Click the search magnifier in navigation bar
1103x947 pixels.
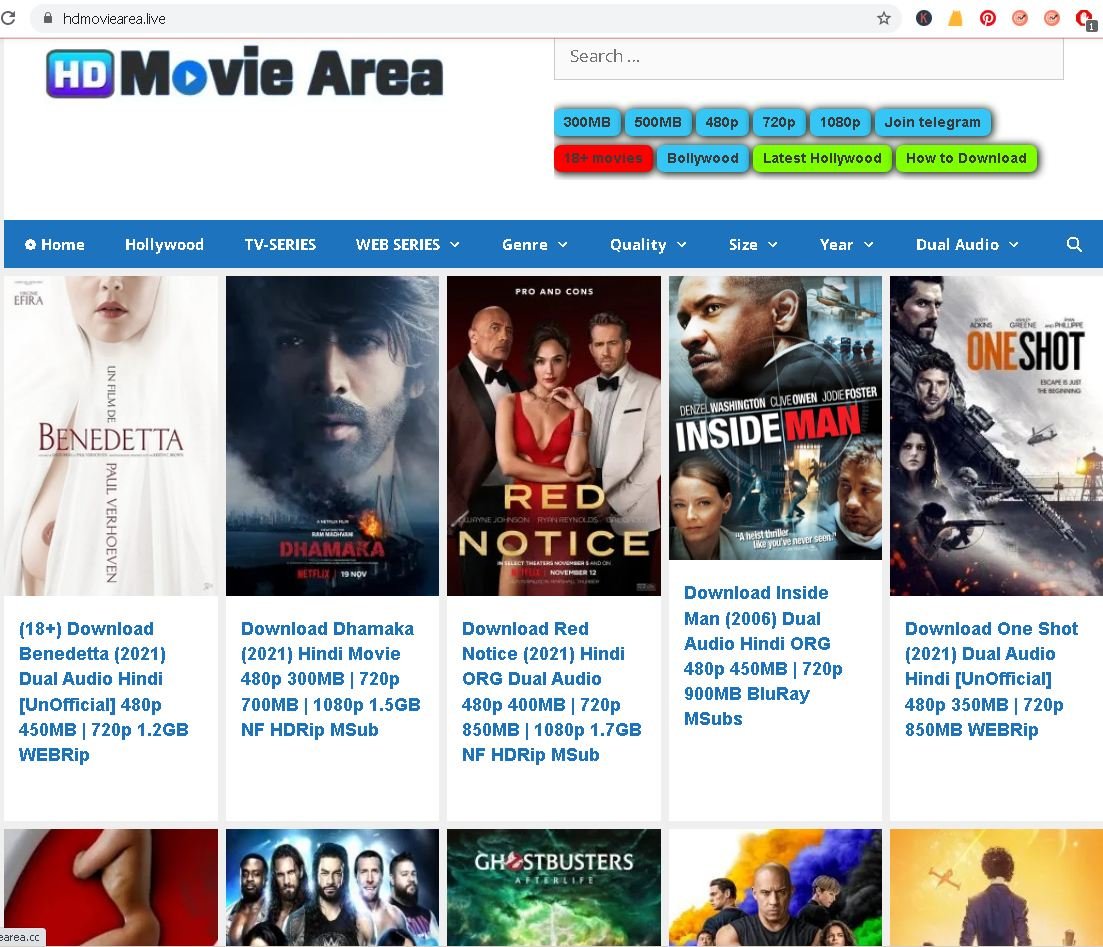click(1073, 244)
